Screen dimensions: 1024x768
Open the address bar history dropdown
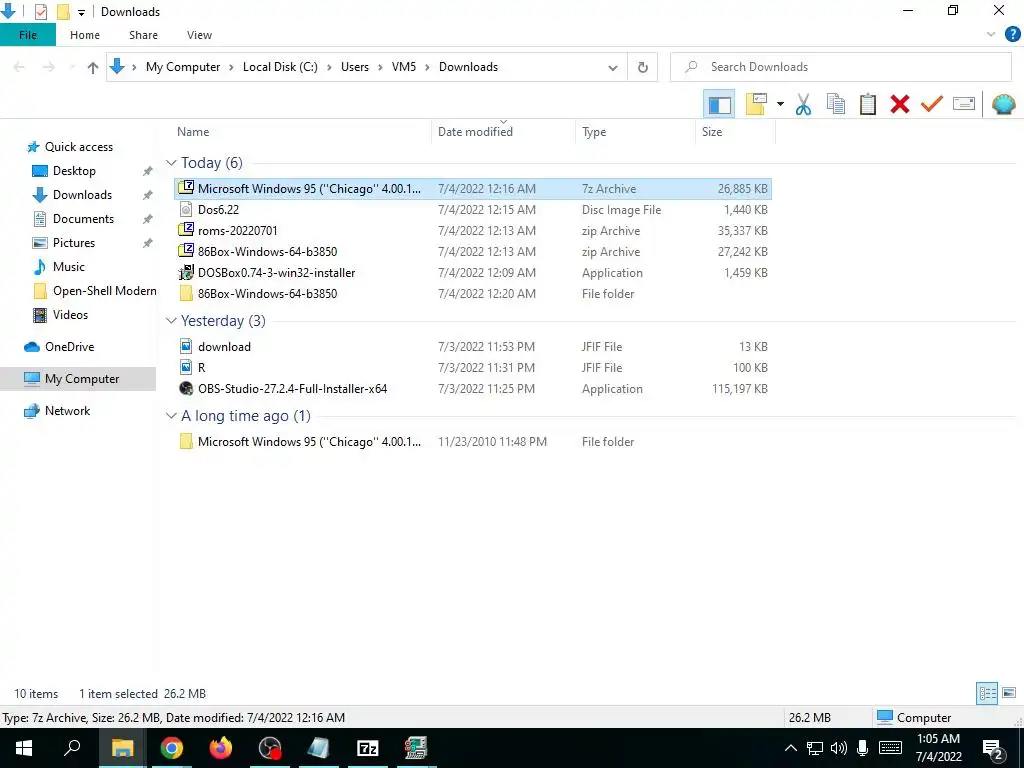[x=613, y=68]
